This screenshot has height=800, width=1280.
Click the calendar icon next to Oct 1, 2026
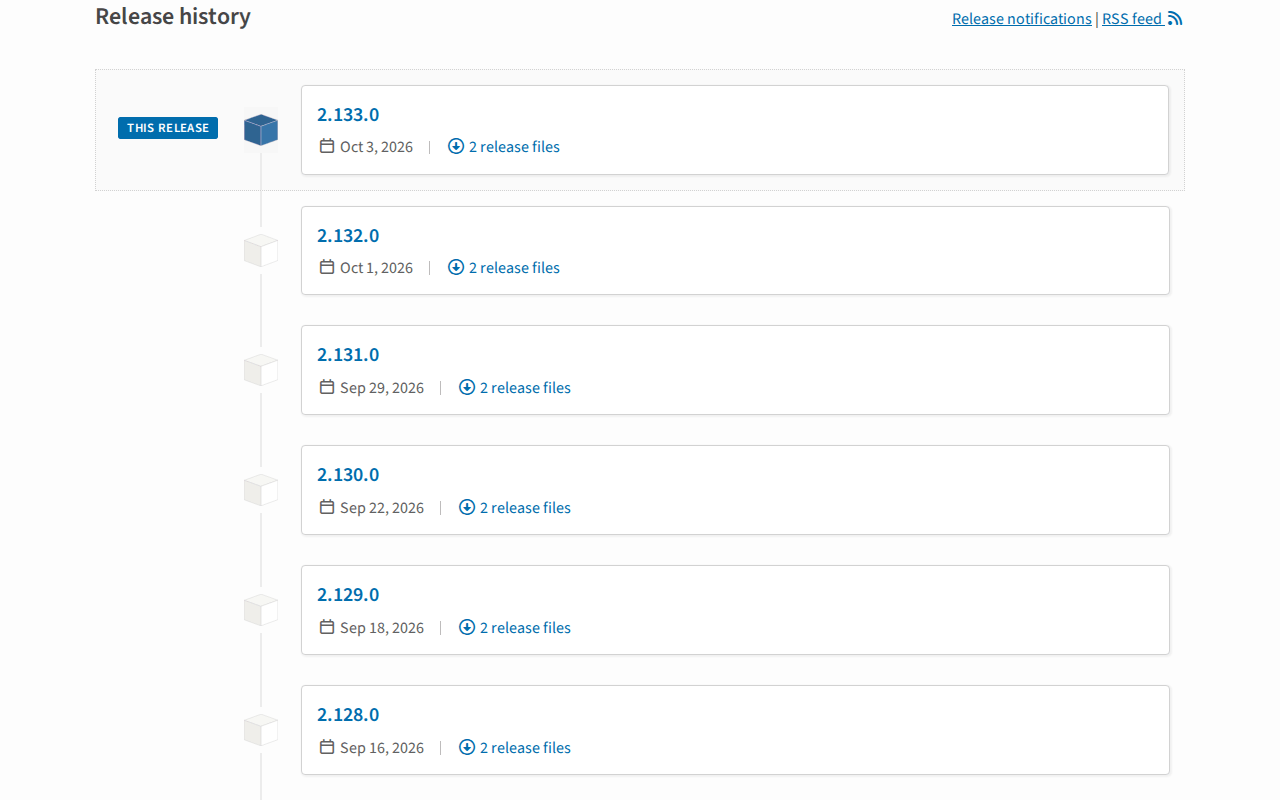click(x=327, y=267)
